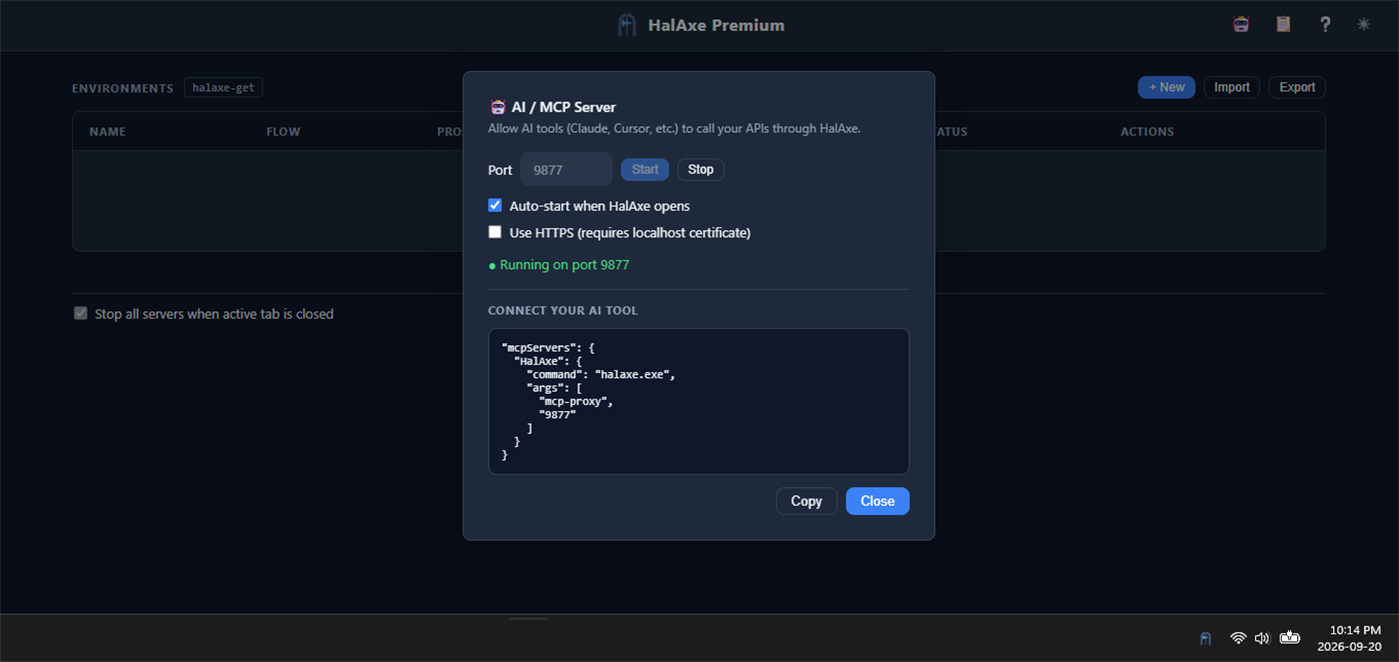This screenshot has height=662, width=1399.
Task: Click the + New environment button
Action: click(x=1166, y=87)
